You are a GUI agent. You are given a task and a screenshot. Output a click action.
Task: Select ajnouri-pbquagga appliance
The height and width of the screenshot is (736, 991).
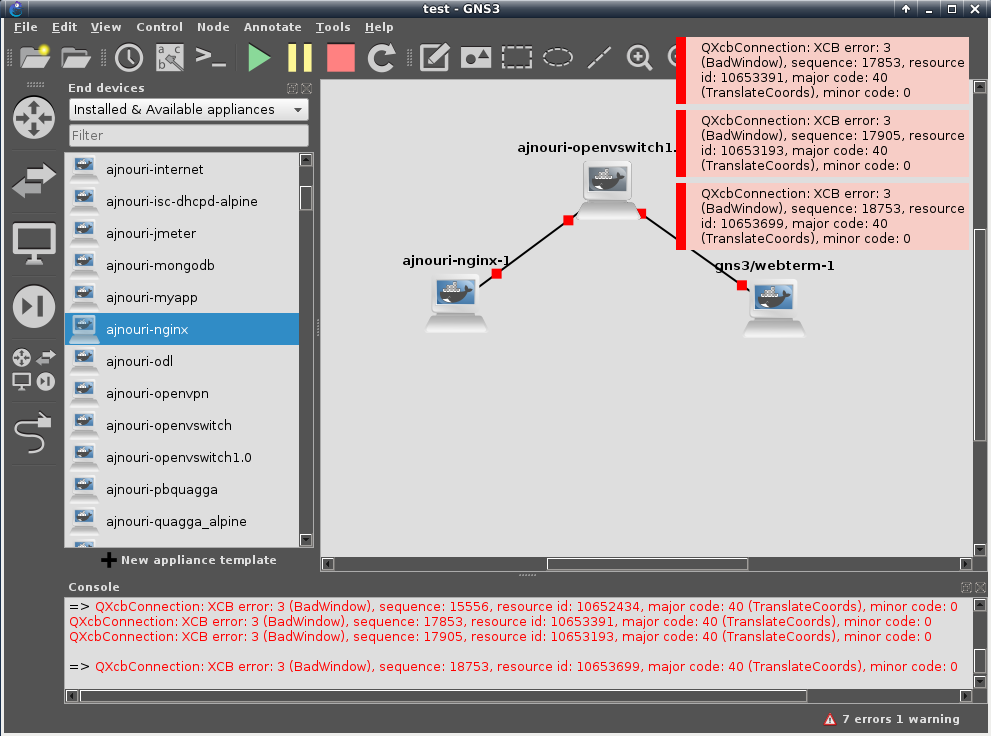pos(182,489)
